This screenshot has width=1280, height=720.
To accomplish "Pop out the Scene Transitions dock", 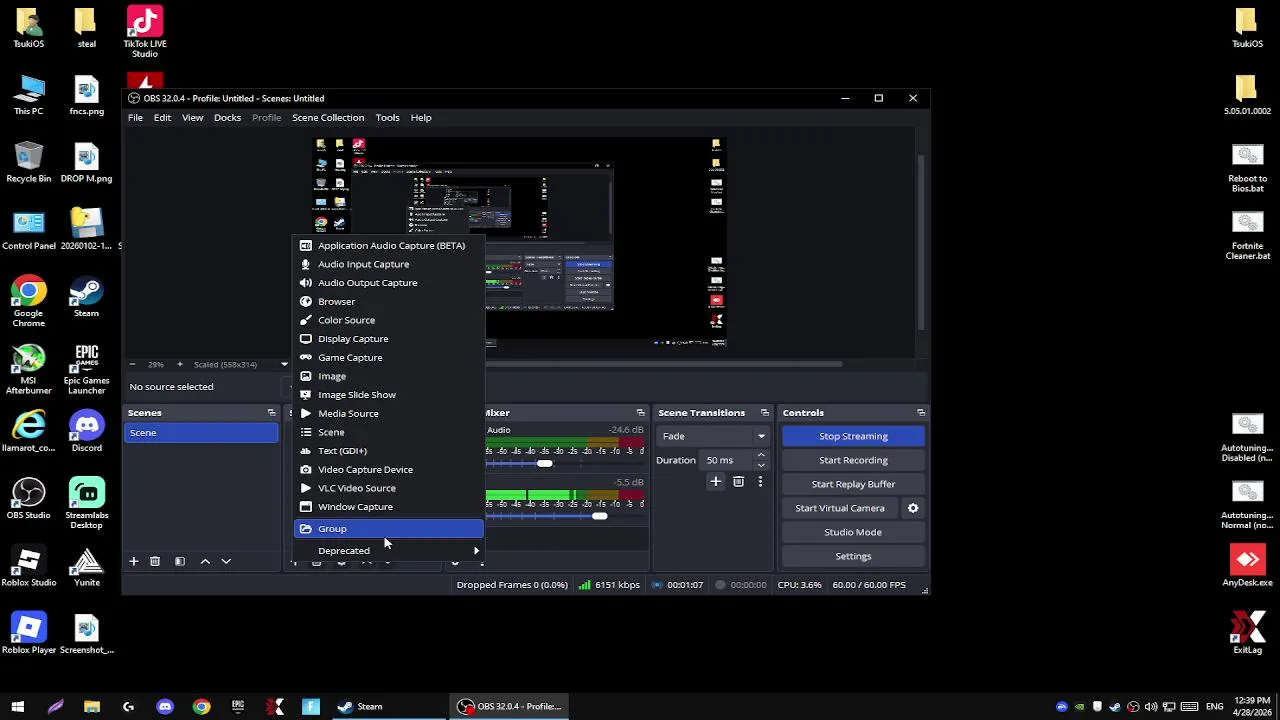I will 765,413.
